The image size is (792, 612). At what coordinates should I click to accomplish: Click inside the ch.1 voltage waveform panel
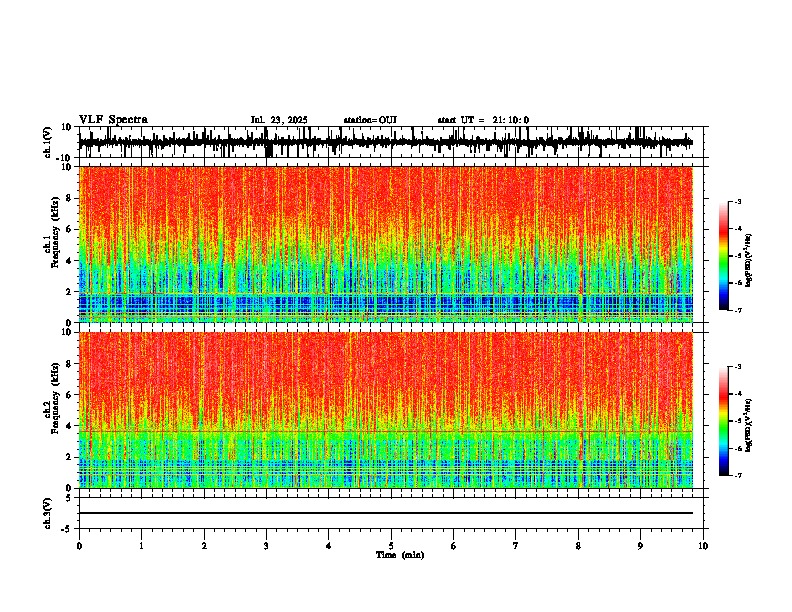(x=390, y=142)
